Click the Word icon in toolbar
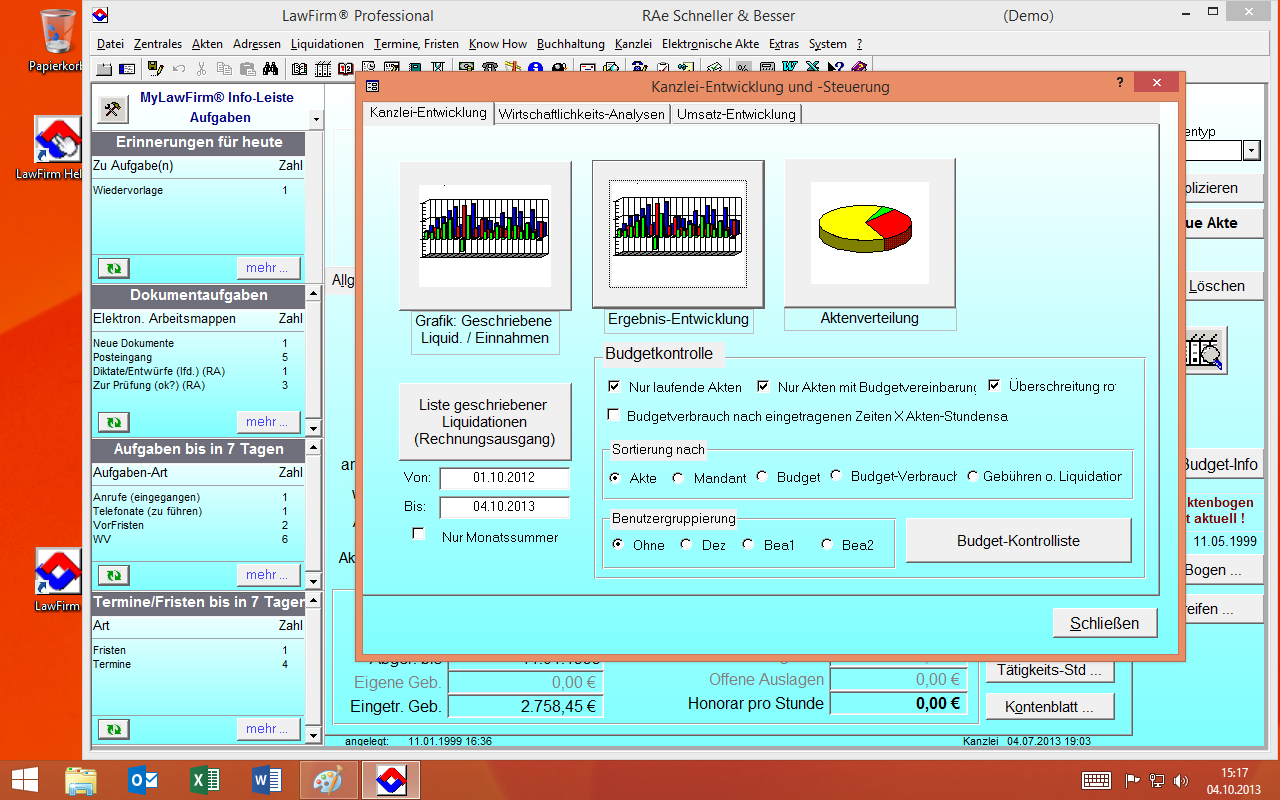1280x800 pixels. (790, 69)
